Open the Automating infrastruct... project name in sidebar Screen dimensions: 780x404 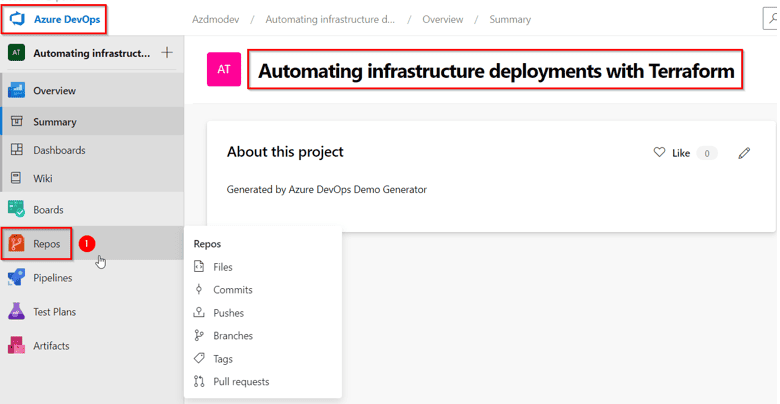pyautogui.click(x=92, y=53)
